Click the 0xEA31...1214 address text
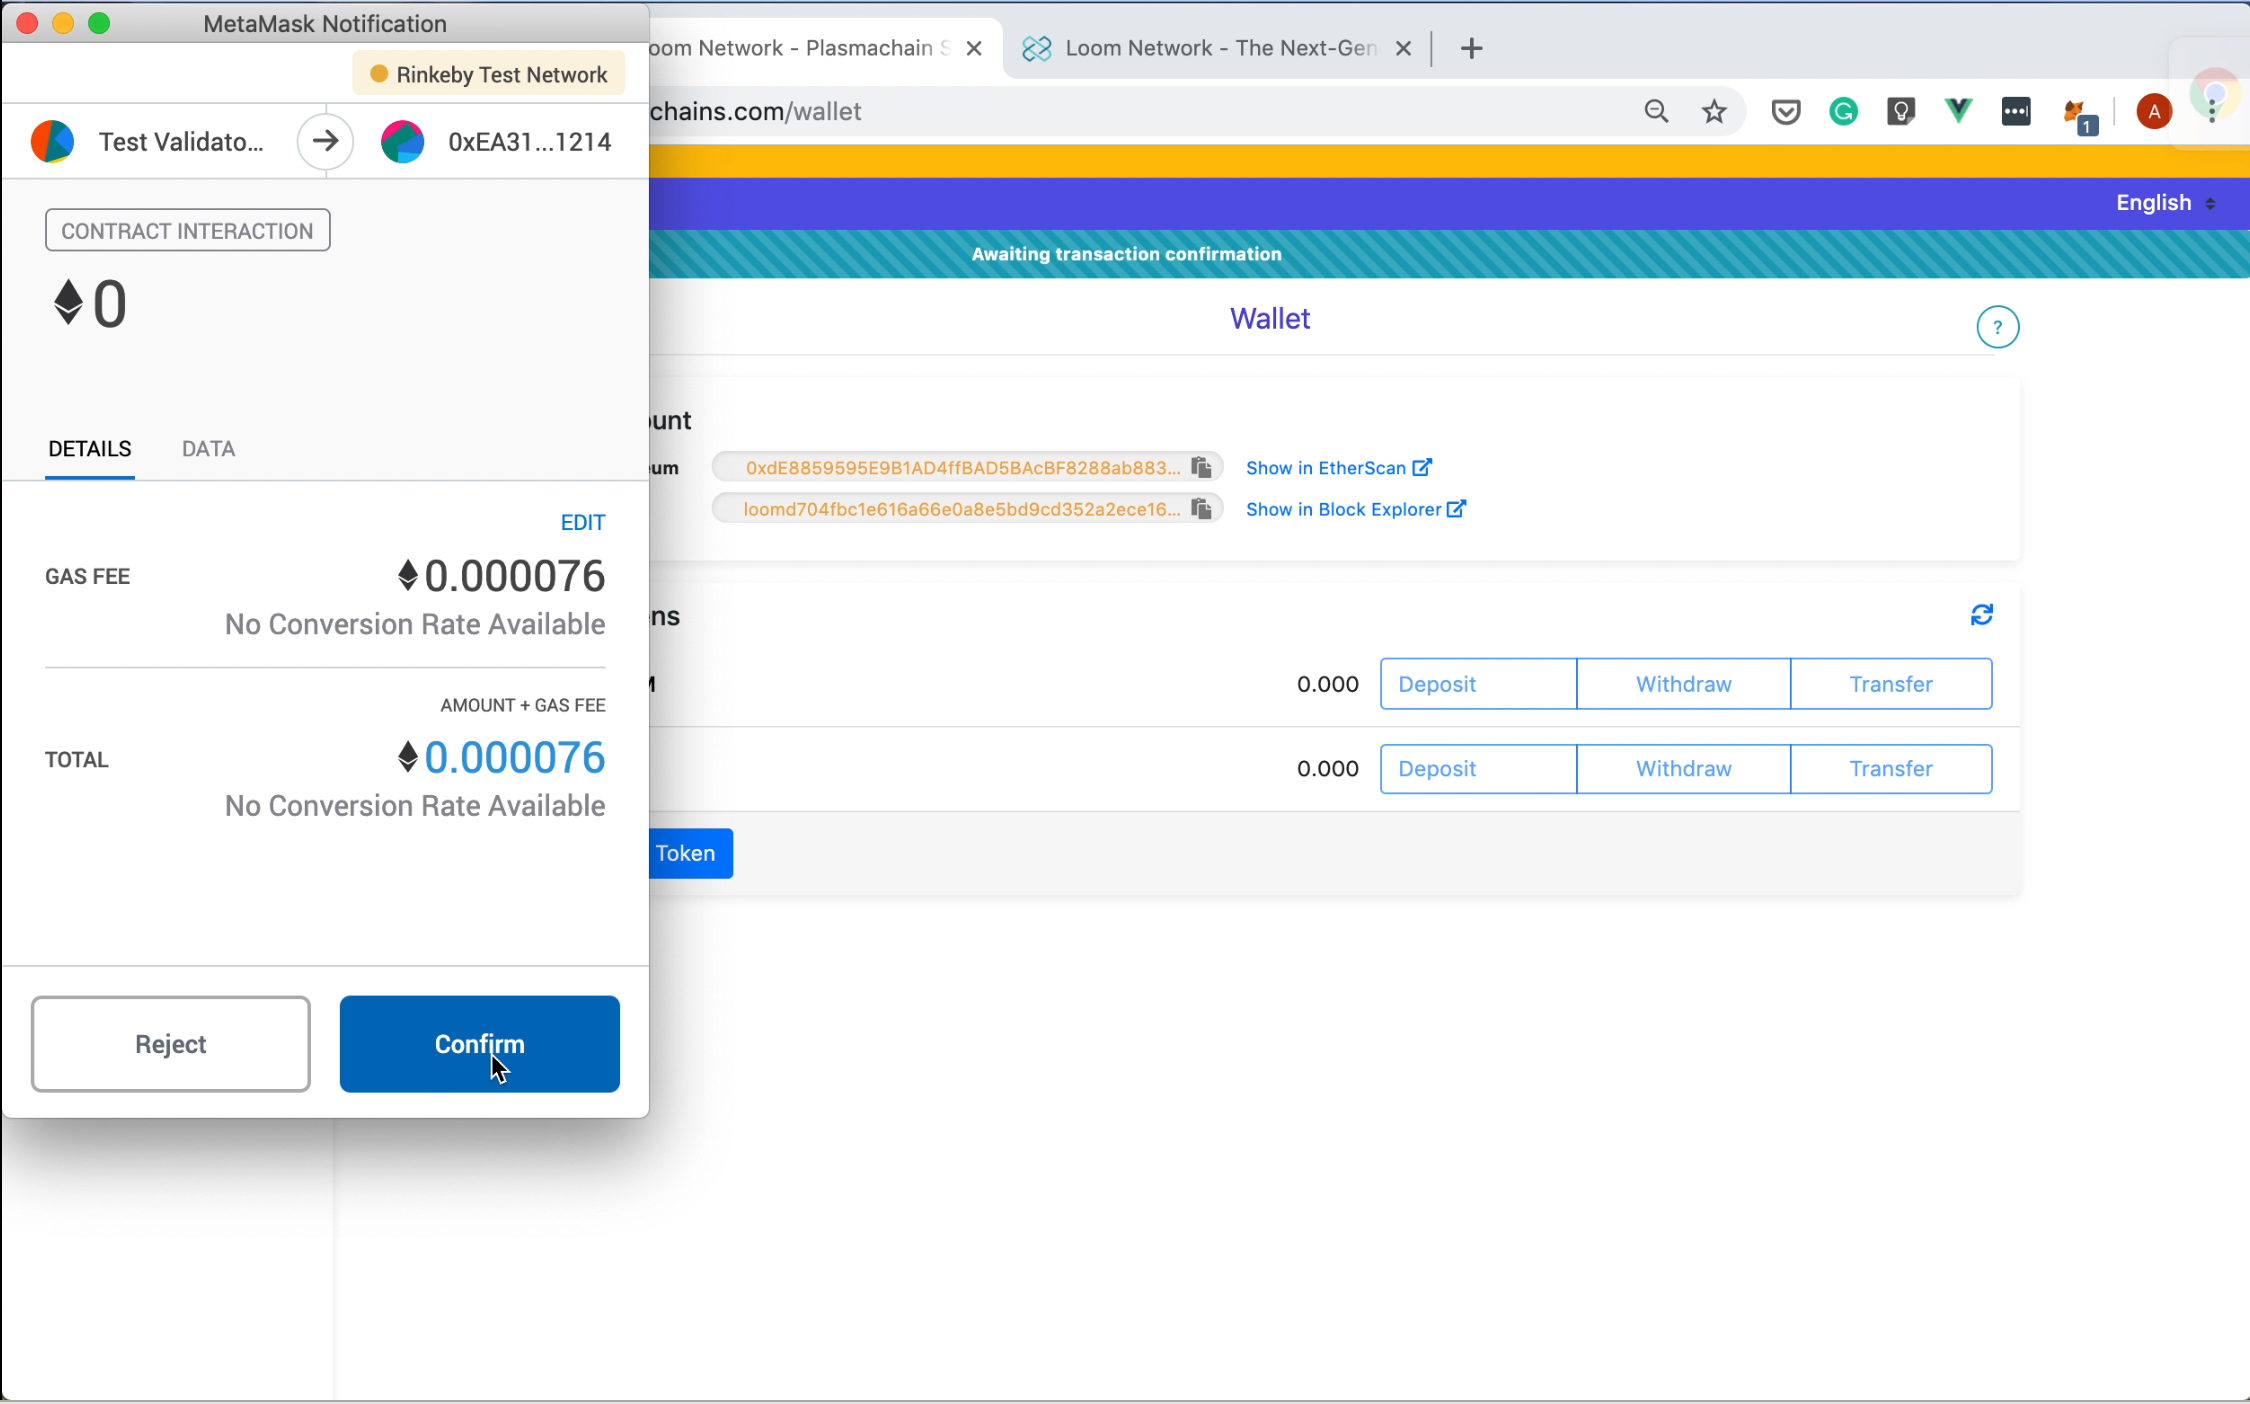The height and width of the screenshot is (1404, 2250). pyautogui.click(x=529, y=142)
